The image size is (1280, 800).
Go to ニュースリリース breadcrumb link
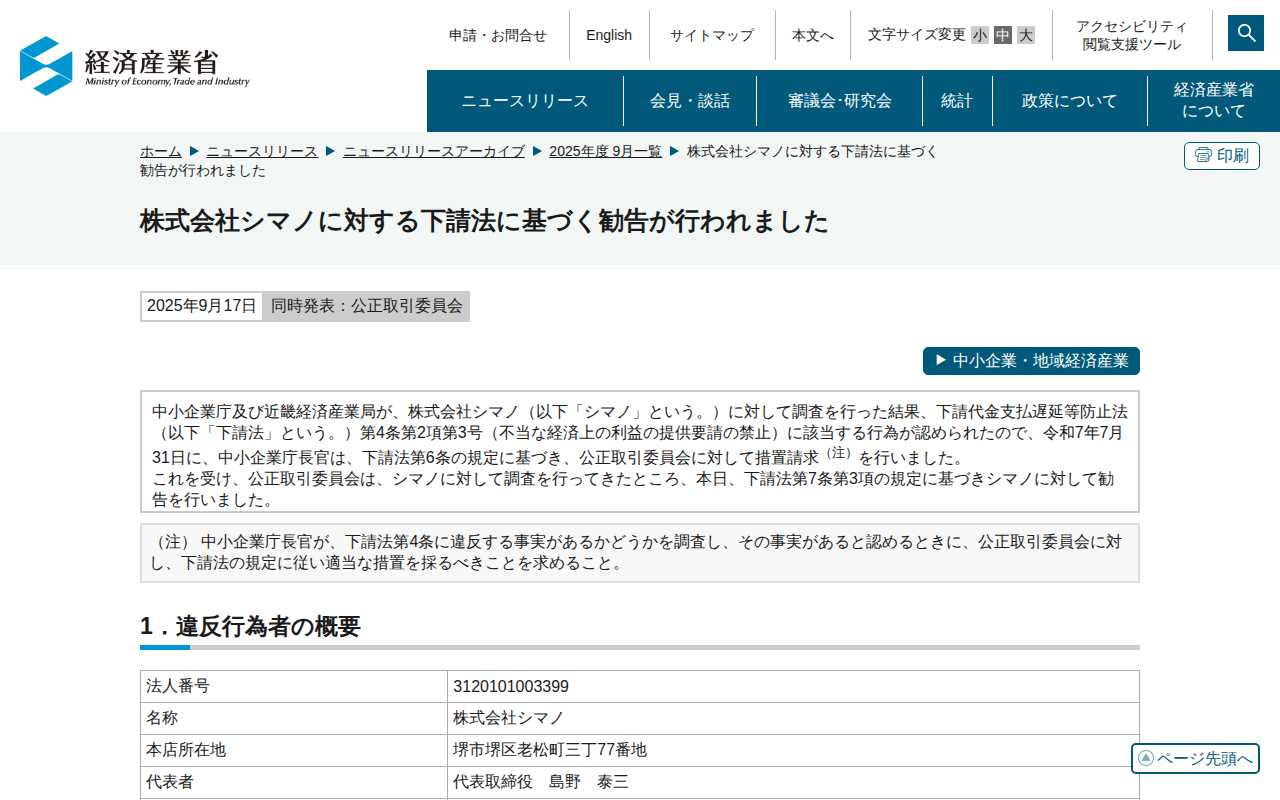coord(262,151)
